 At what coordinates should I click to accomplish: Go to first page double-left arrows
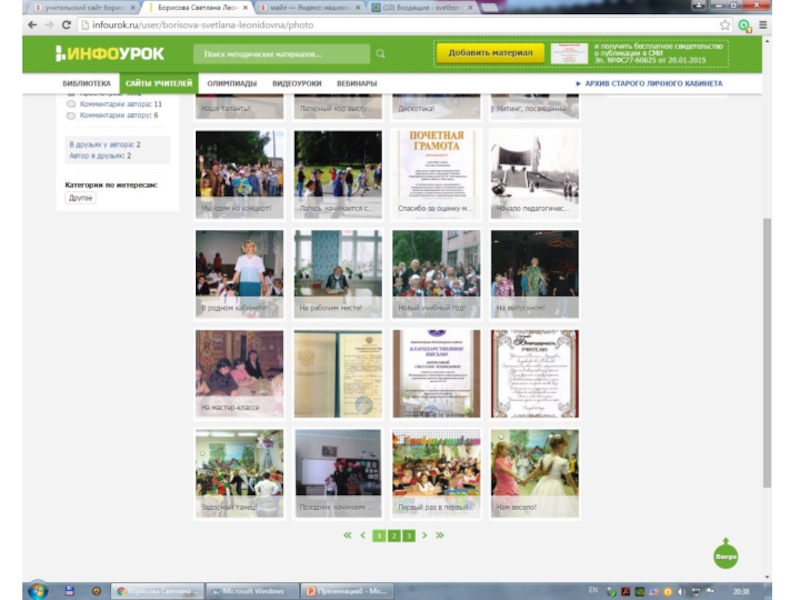pos(347,535)
